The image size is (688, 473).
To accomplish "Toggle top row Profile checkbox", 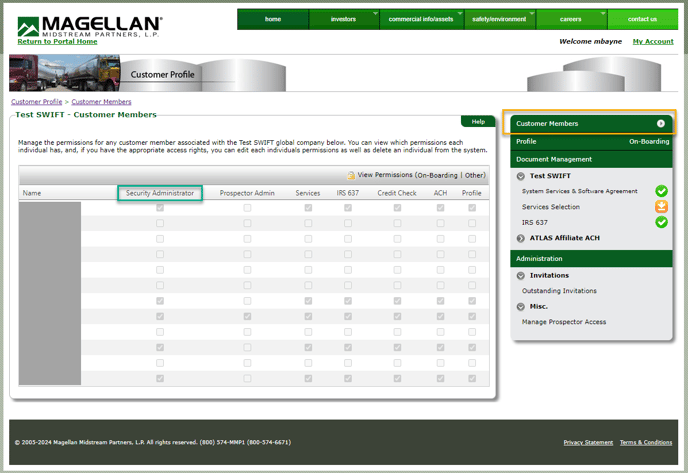I will coord(472,208).
